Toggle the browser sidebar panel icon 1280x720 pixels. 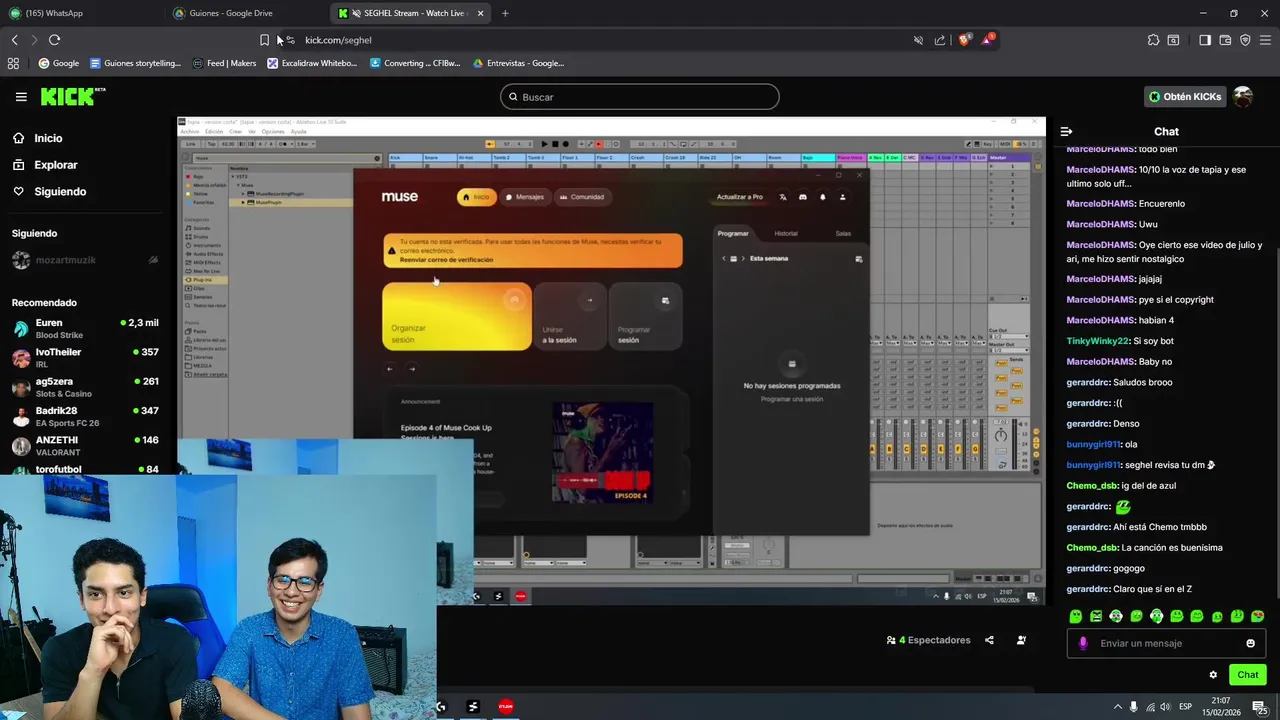pos(1205,40)
